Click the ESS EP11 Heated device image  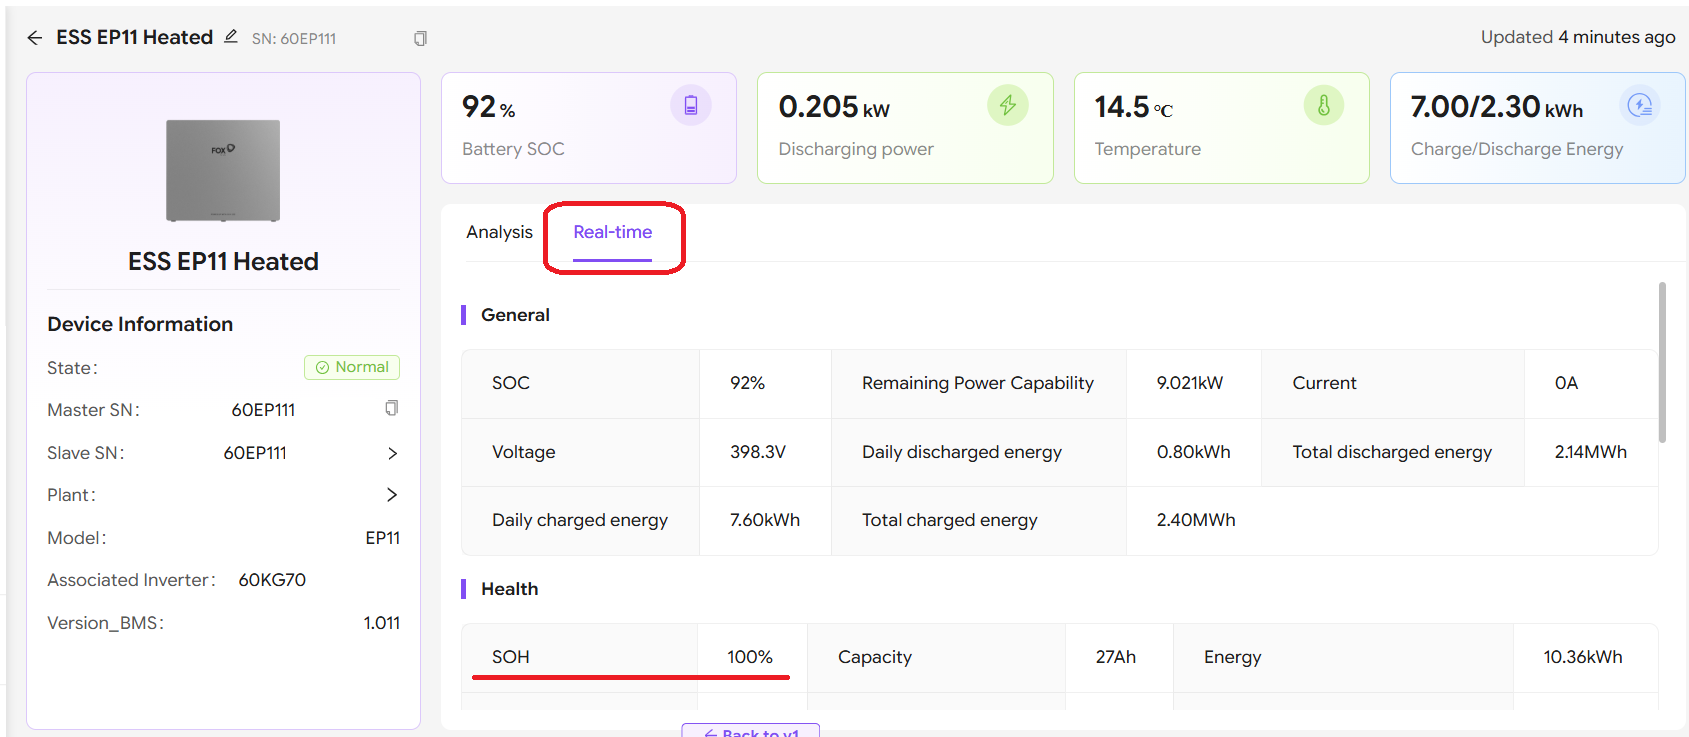pyautogui.click(x=223, y=170)
